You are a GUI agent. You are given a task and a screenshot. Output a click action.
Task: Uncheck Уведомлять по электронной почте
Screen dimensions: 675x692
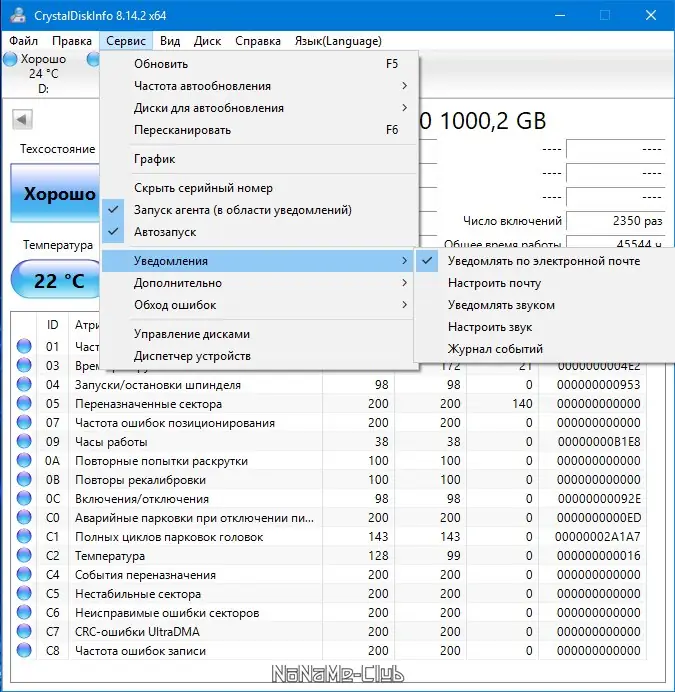coord(543,261)
